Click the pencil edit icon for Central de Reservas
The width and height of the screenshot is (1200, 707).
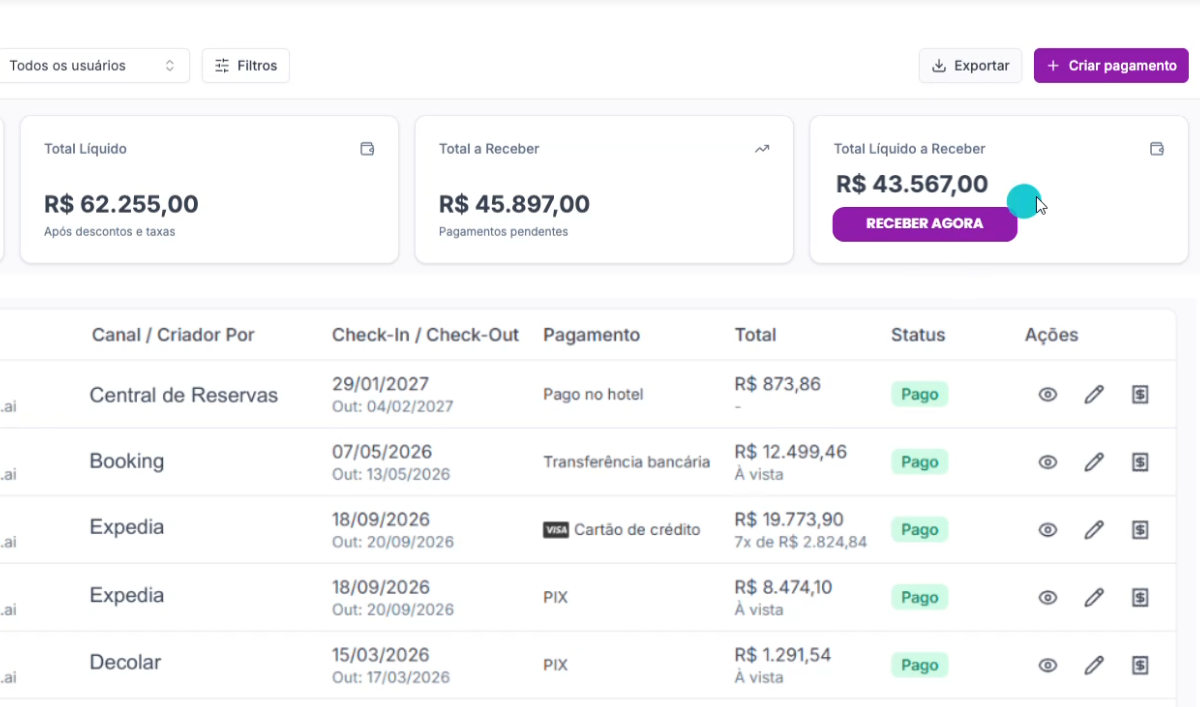coord(1094,394)
